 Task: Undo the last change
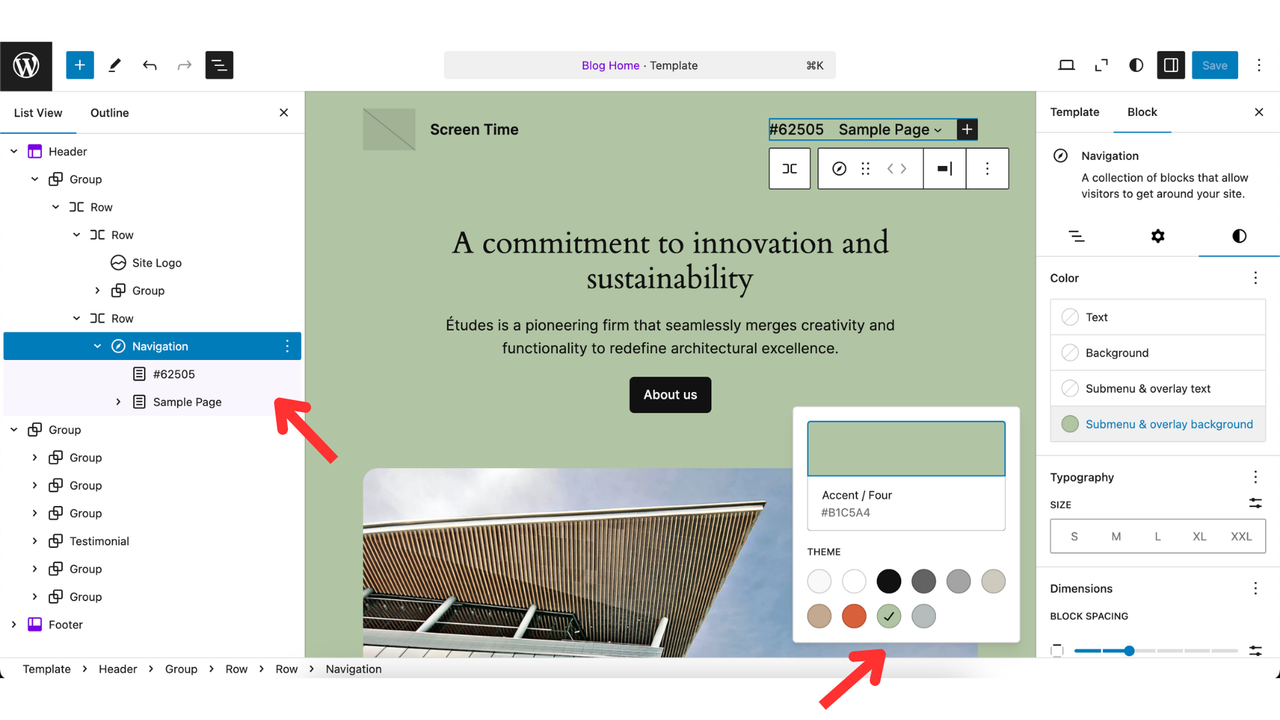click(150, 65)
